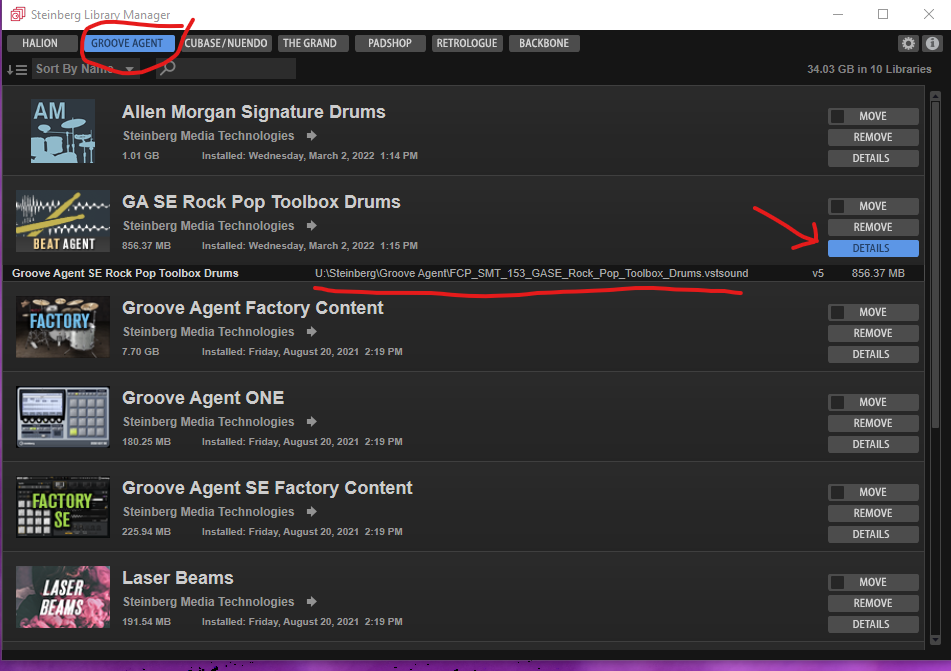
Task: Remove the Laser Beams library
Action: [x=873, y=603]
